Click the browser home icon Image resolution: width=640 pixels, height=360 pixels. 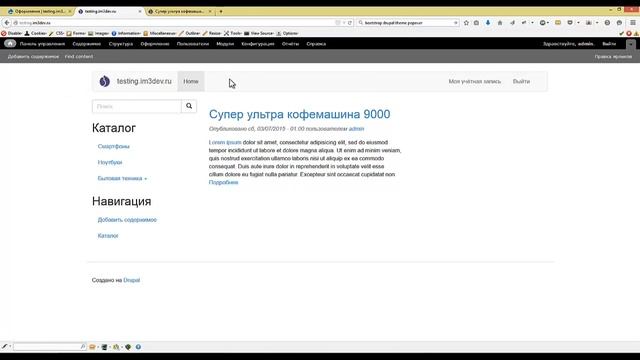(x=500, y=23)
